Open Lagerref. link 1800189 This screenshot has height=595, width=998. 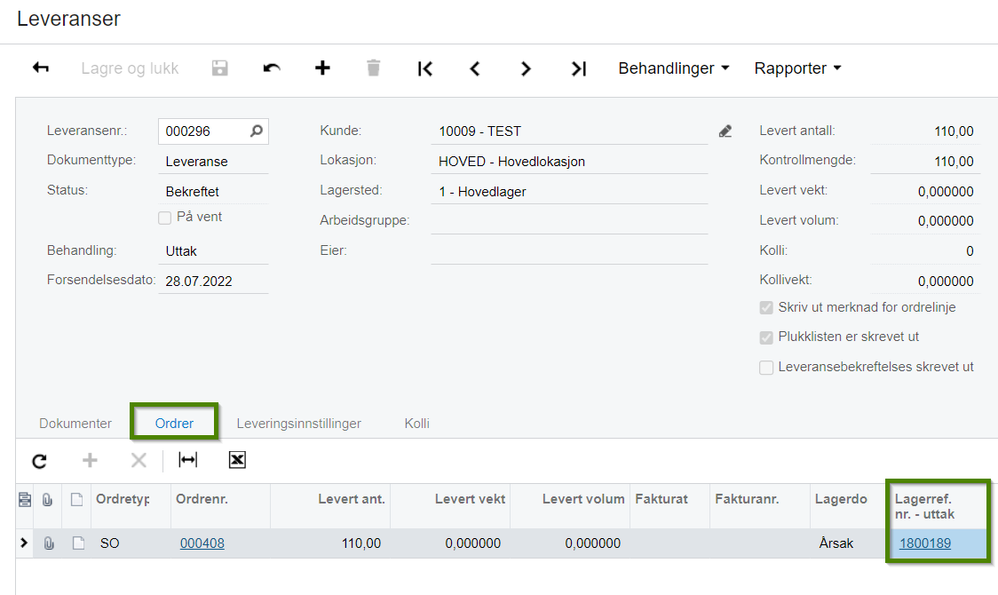925,543
